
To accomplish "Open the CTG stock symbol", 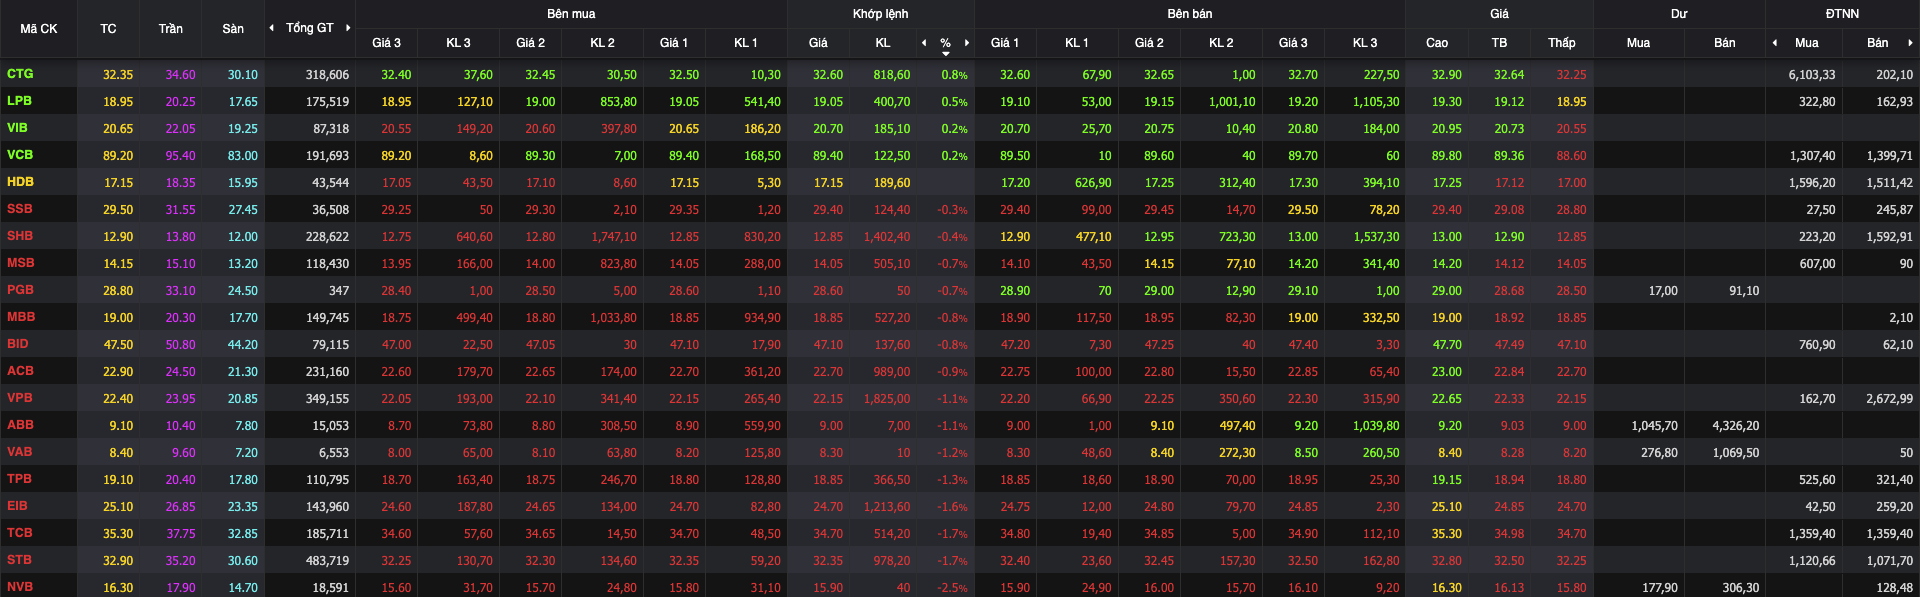I will point(20,74).
